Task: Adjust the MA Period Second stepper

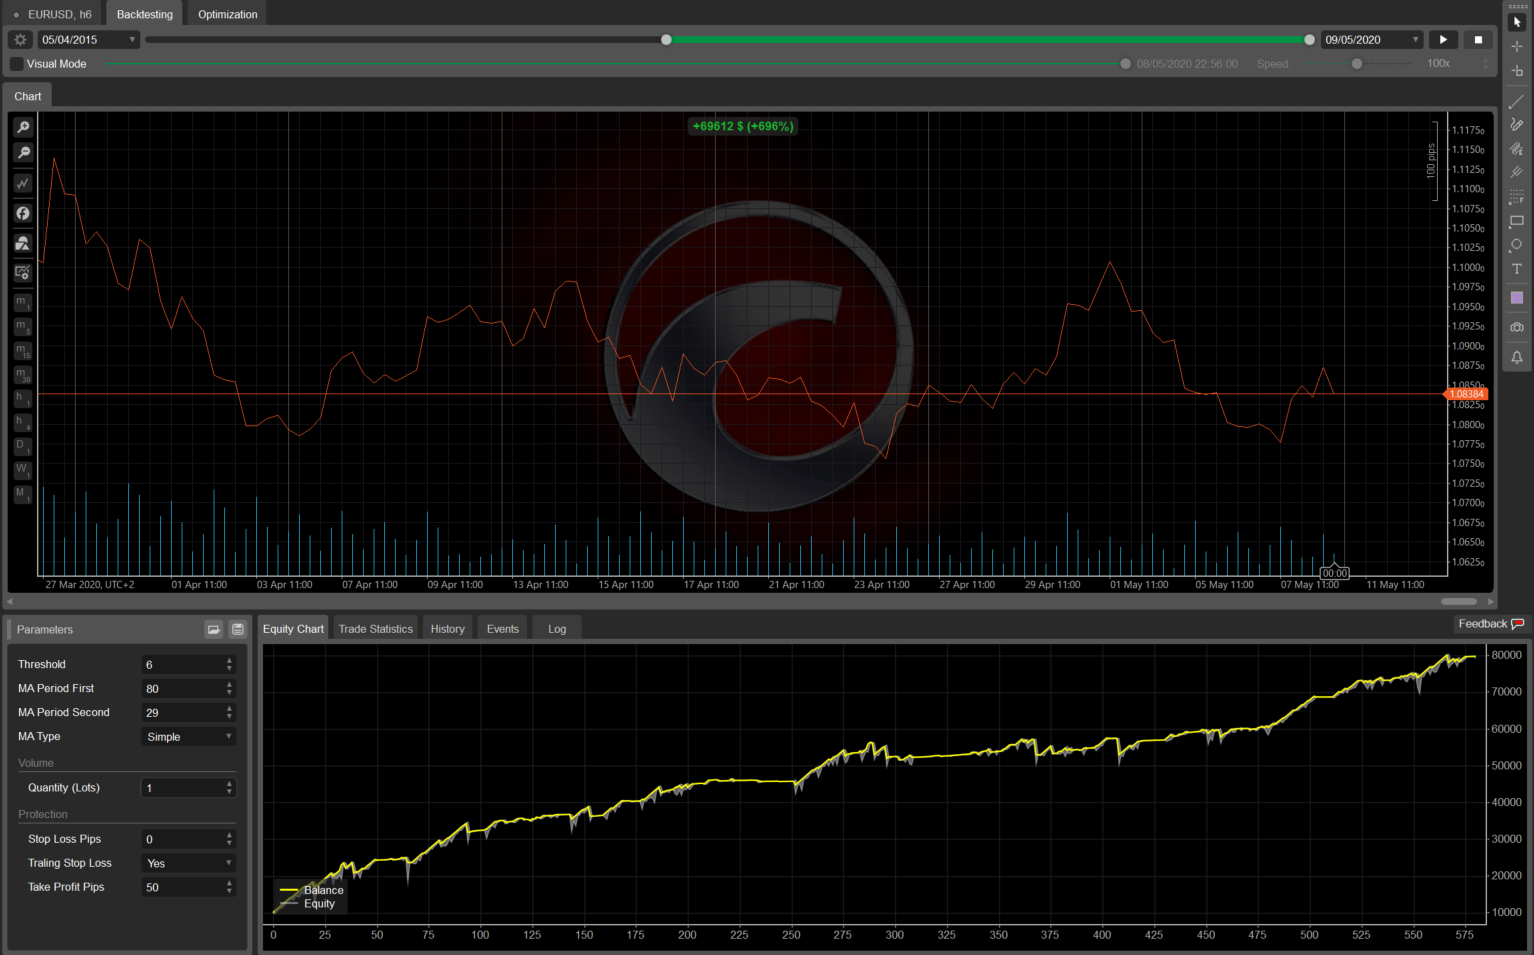Action: pyautogui.click(x=229, y=712)
